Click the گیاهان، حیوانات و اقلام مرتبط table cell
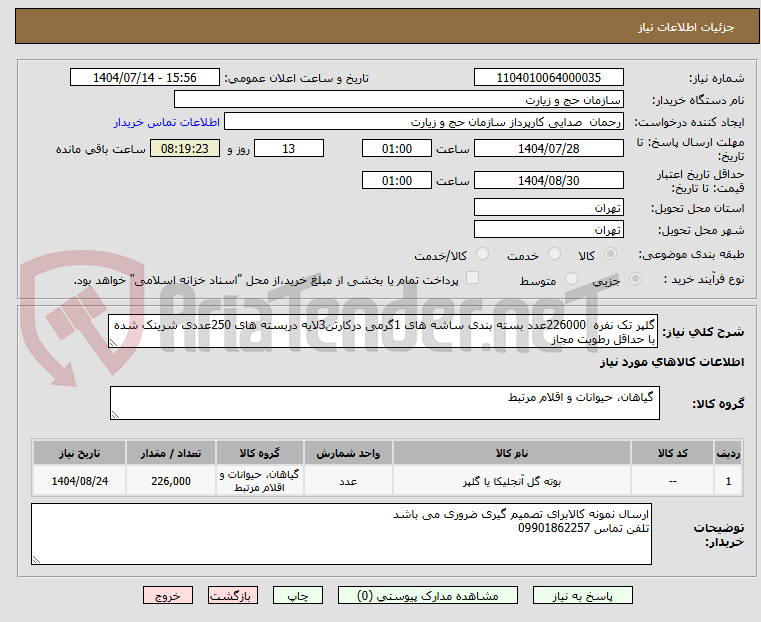Screen dimensions: 761x622 coord(260,481)
